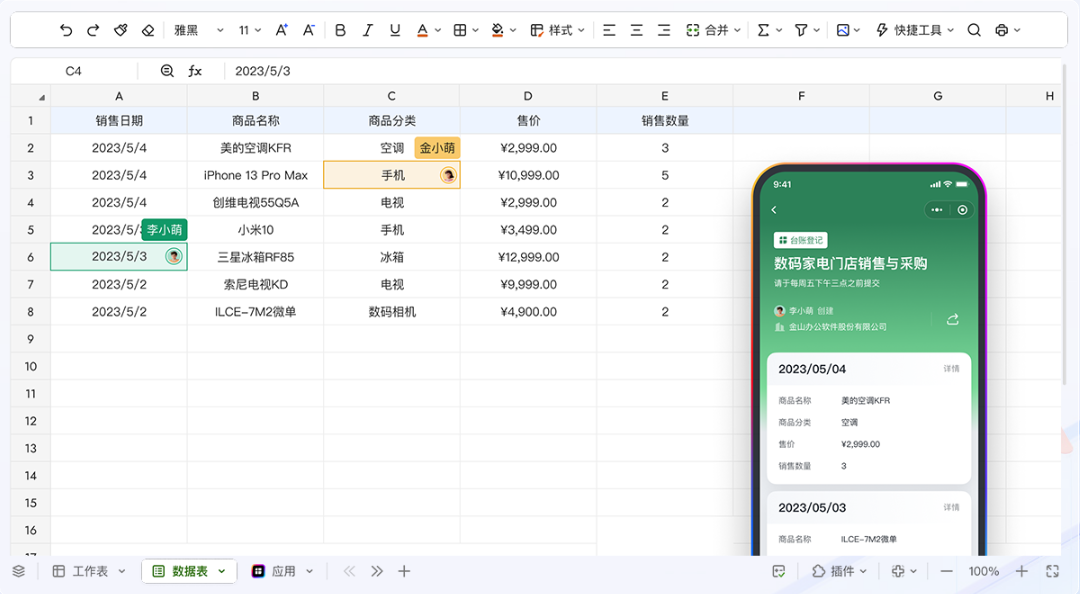1080x594 pixels.
Task: Select the Format Painter brush icon
Action: point(121,30)
